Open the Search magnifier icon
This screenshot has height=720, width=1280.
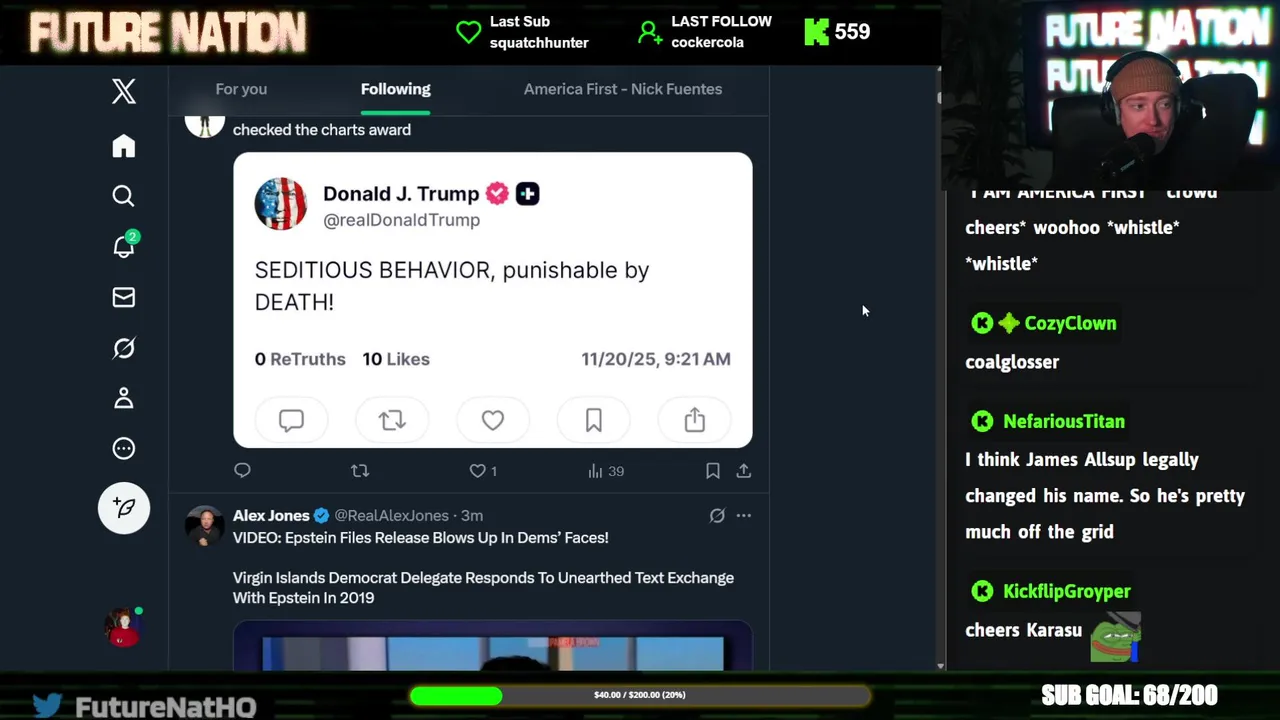(x=124, y=196)
